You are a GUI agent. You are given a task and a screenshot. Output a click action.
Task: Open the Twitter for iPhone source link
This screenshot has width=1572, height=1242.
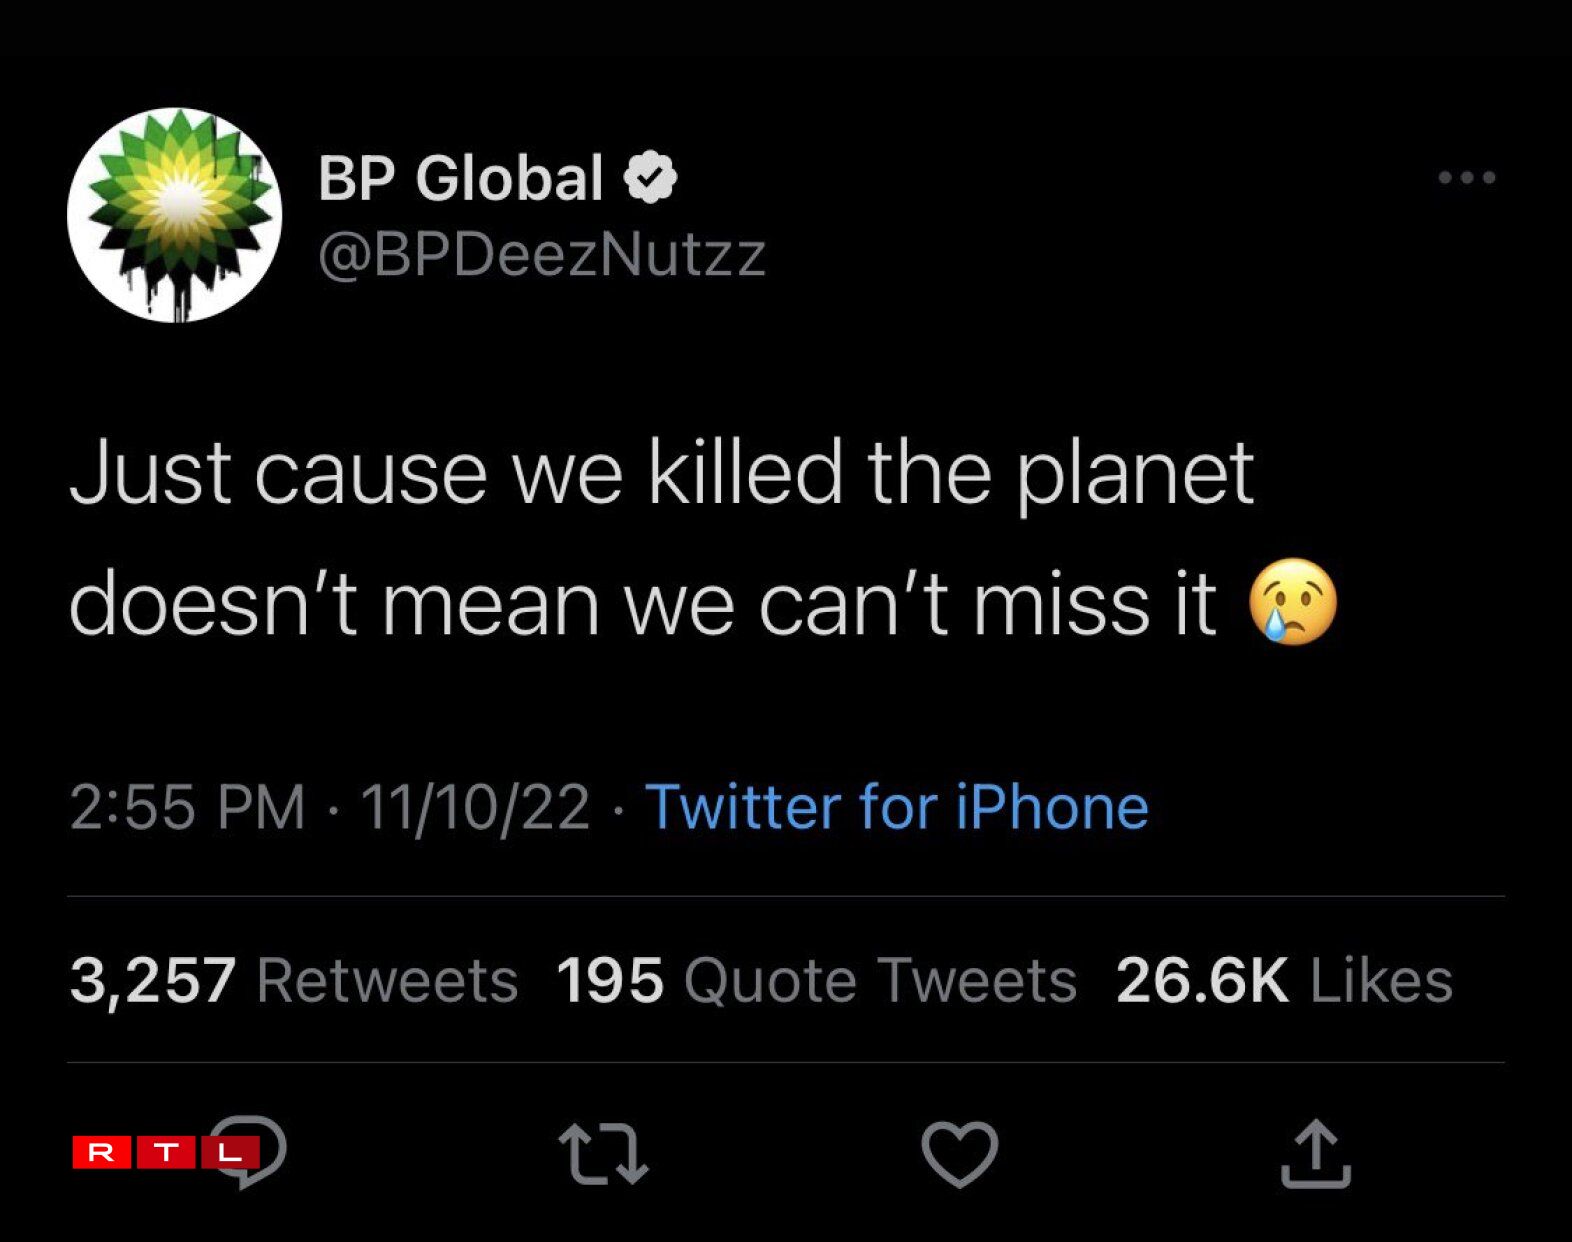coord(898,808)
